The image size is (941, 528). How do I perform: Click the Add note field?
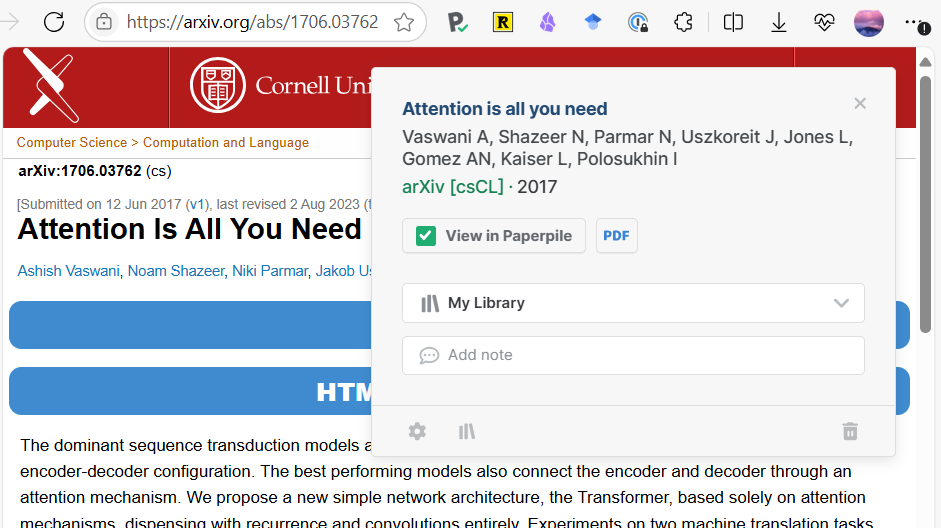(x=633, y=355)
